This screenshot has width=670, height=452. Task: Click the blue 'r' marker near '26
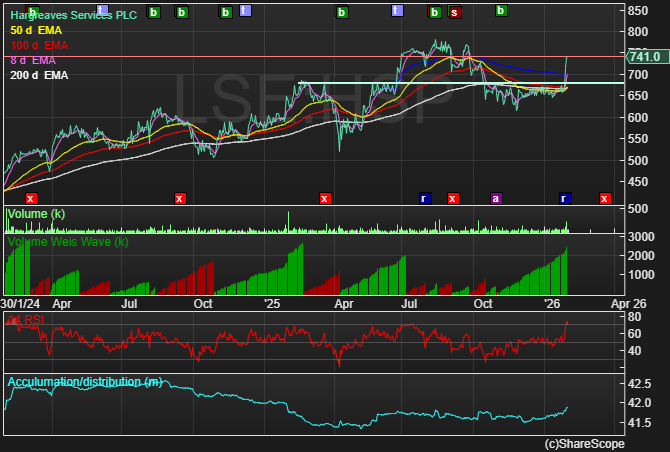click(565, 198)
